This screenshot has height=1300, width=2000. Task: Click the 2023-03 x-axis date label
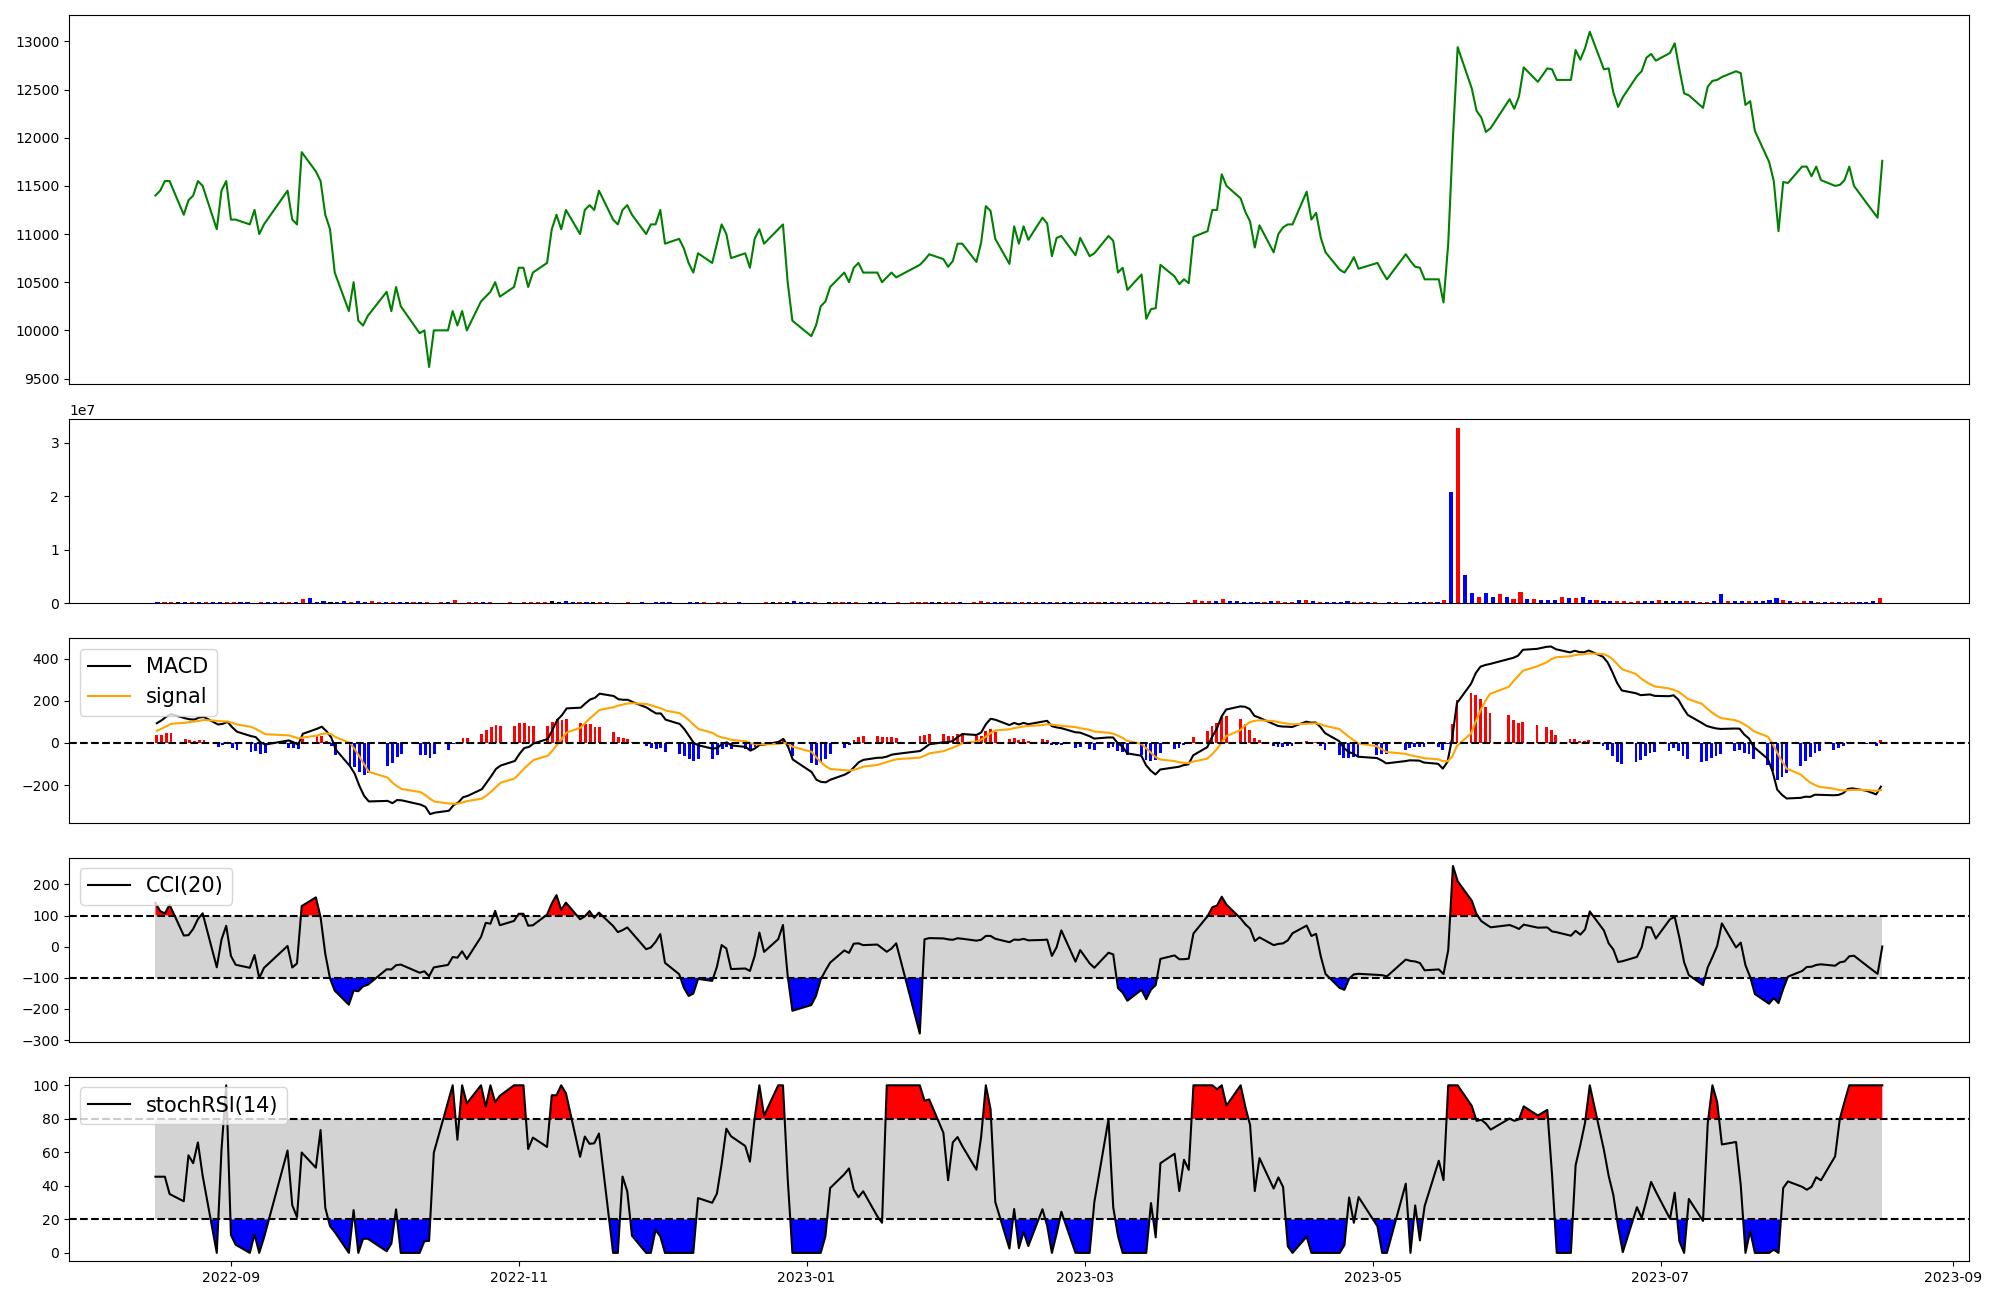1085,1277
